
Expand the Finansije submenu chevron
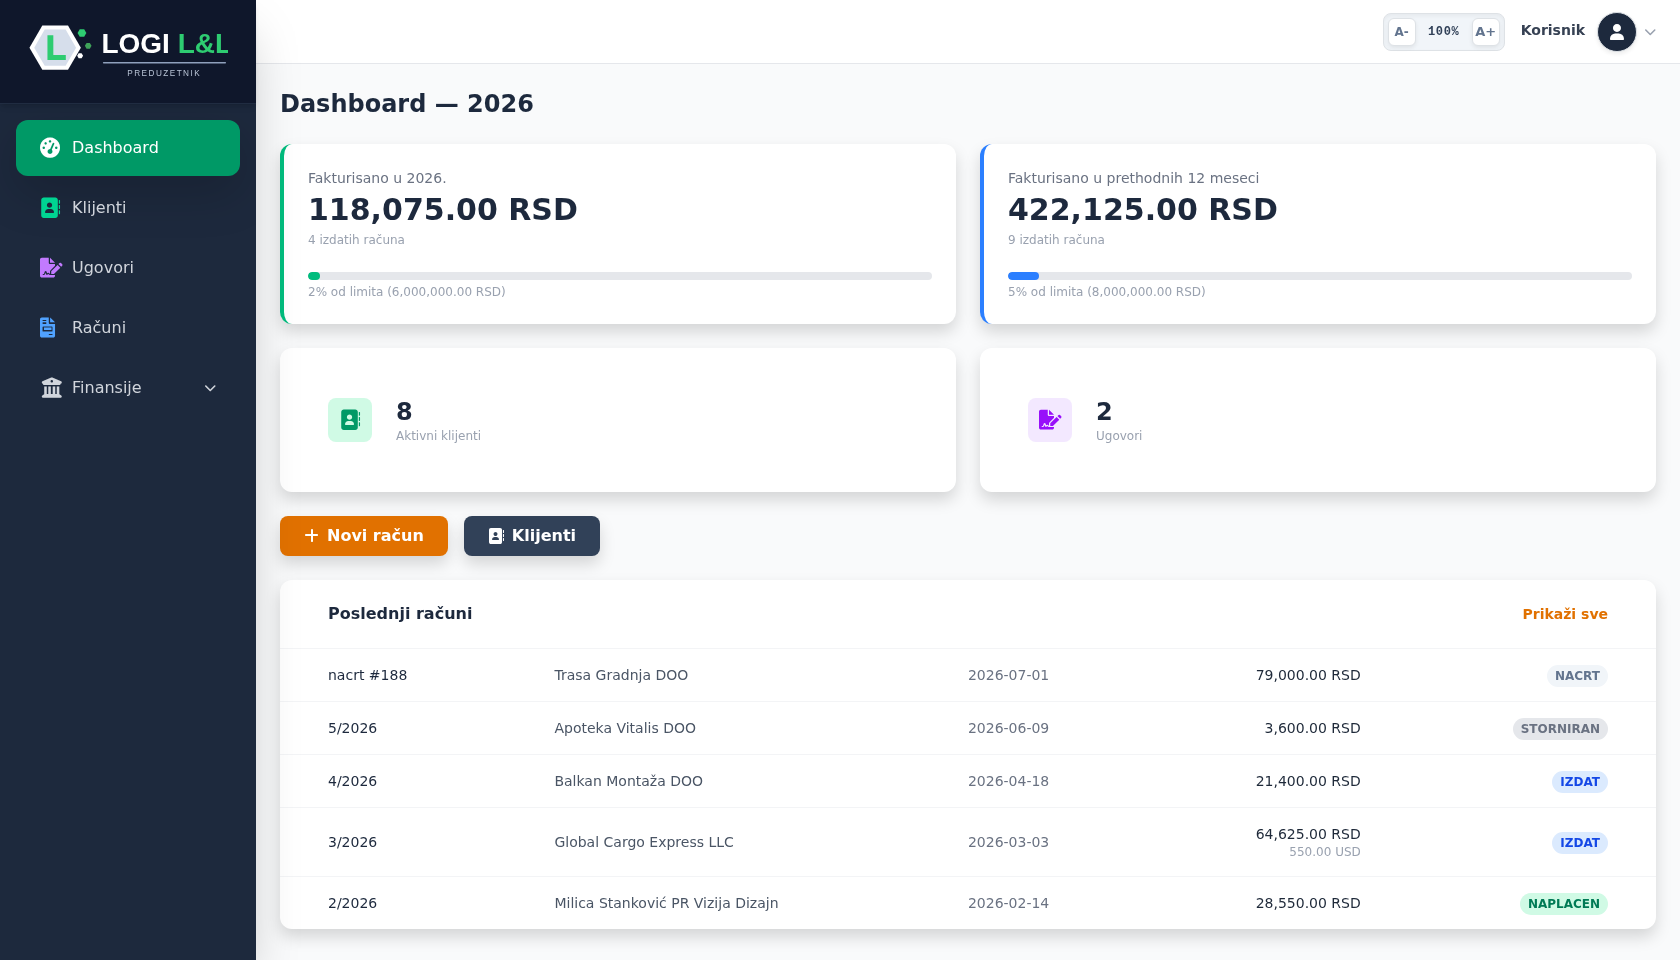point(210,388)
